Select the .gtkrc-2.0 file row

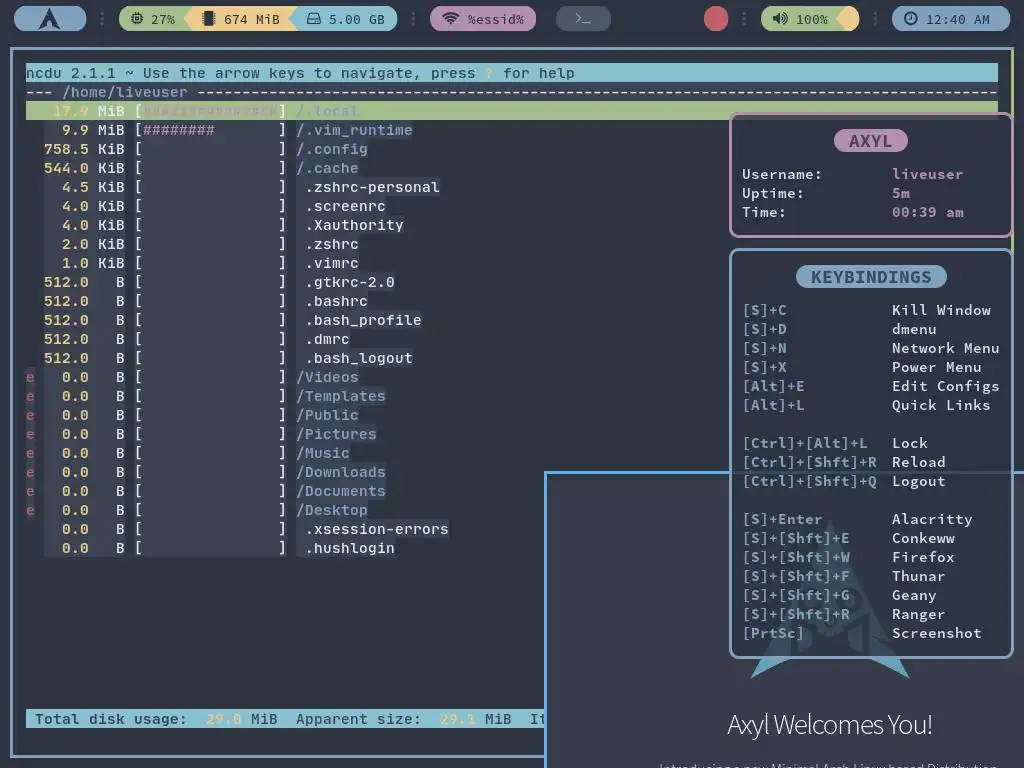click(219, 282)
